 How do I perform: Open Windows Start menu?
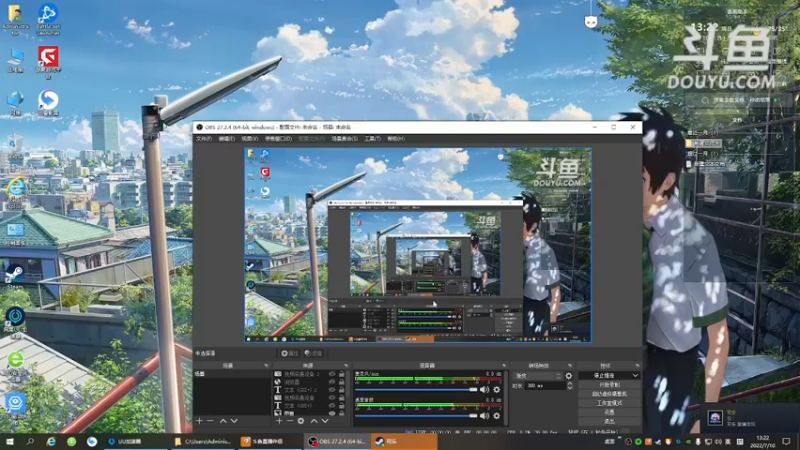pos(10,441)
